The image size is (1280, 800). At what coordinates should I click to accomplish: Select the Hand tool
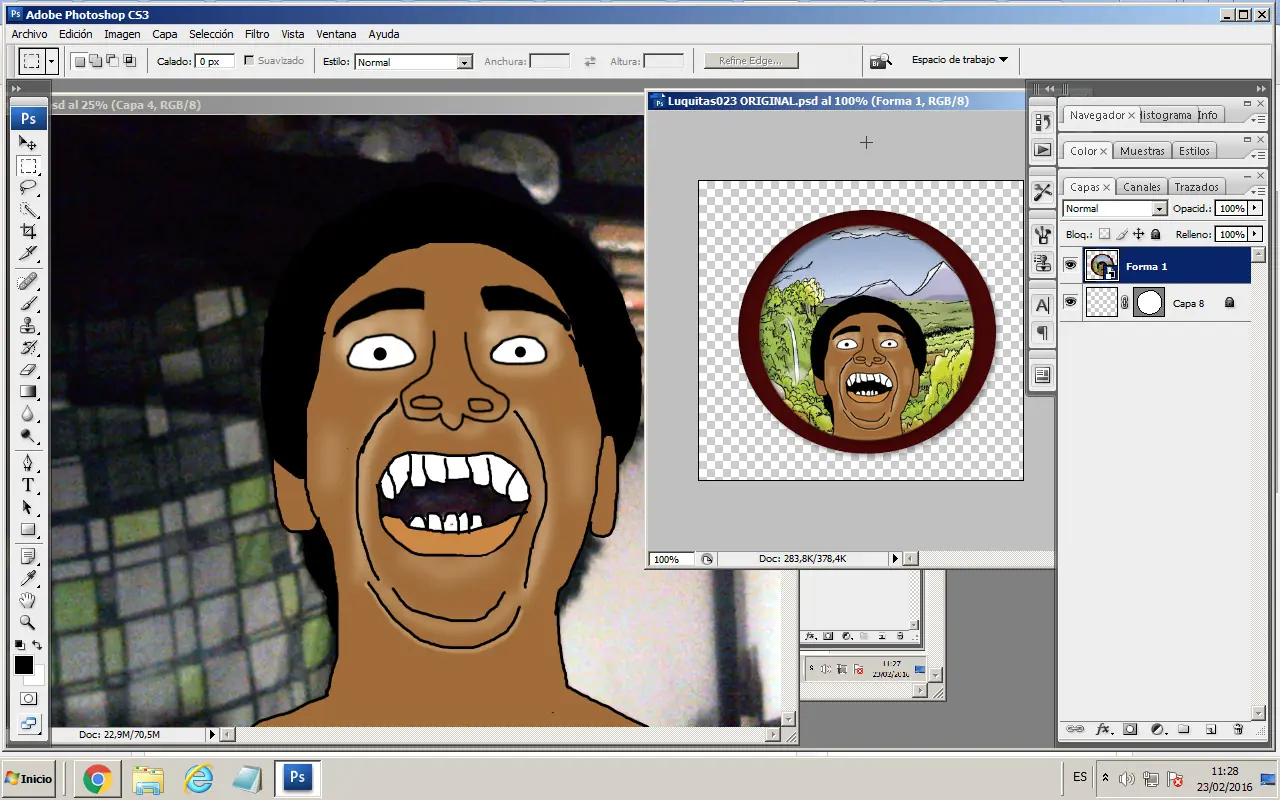28,600
